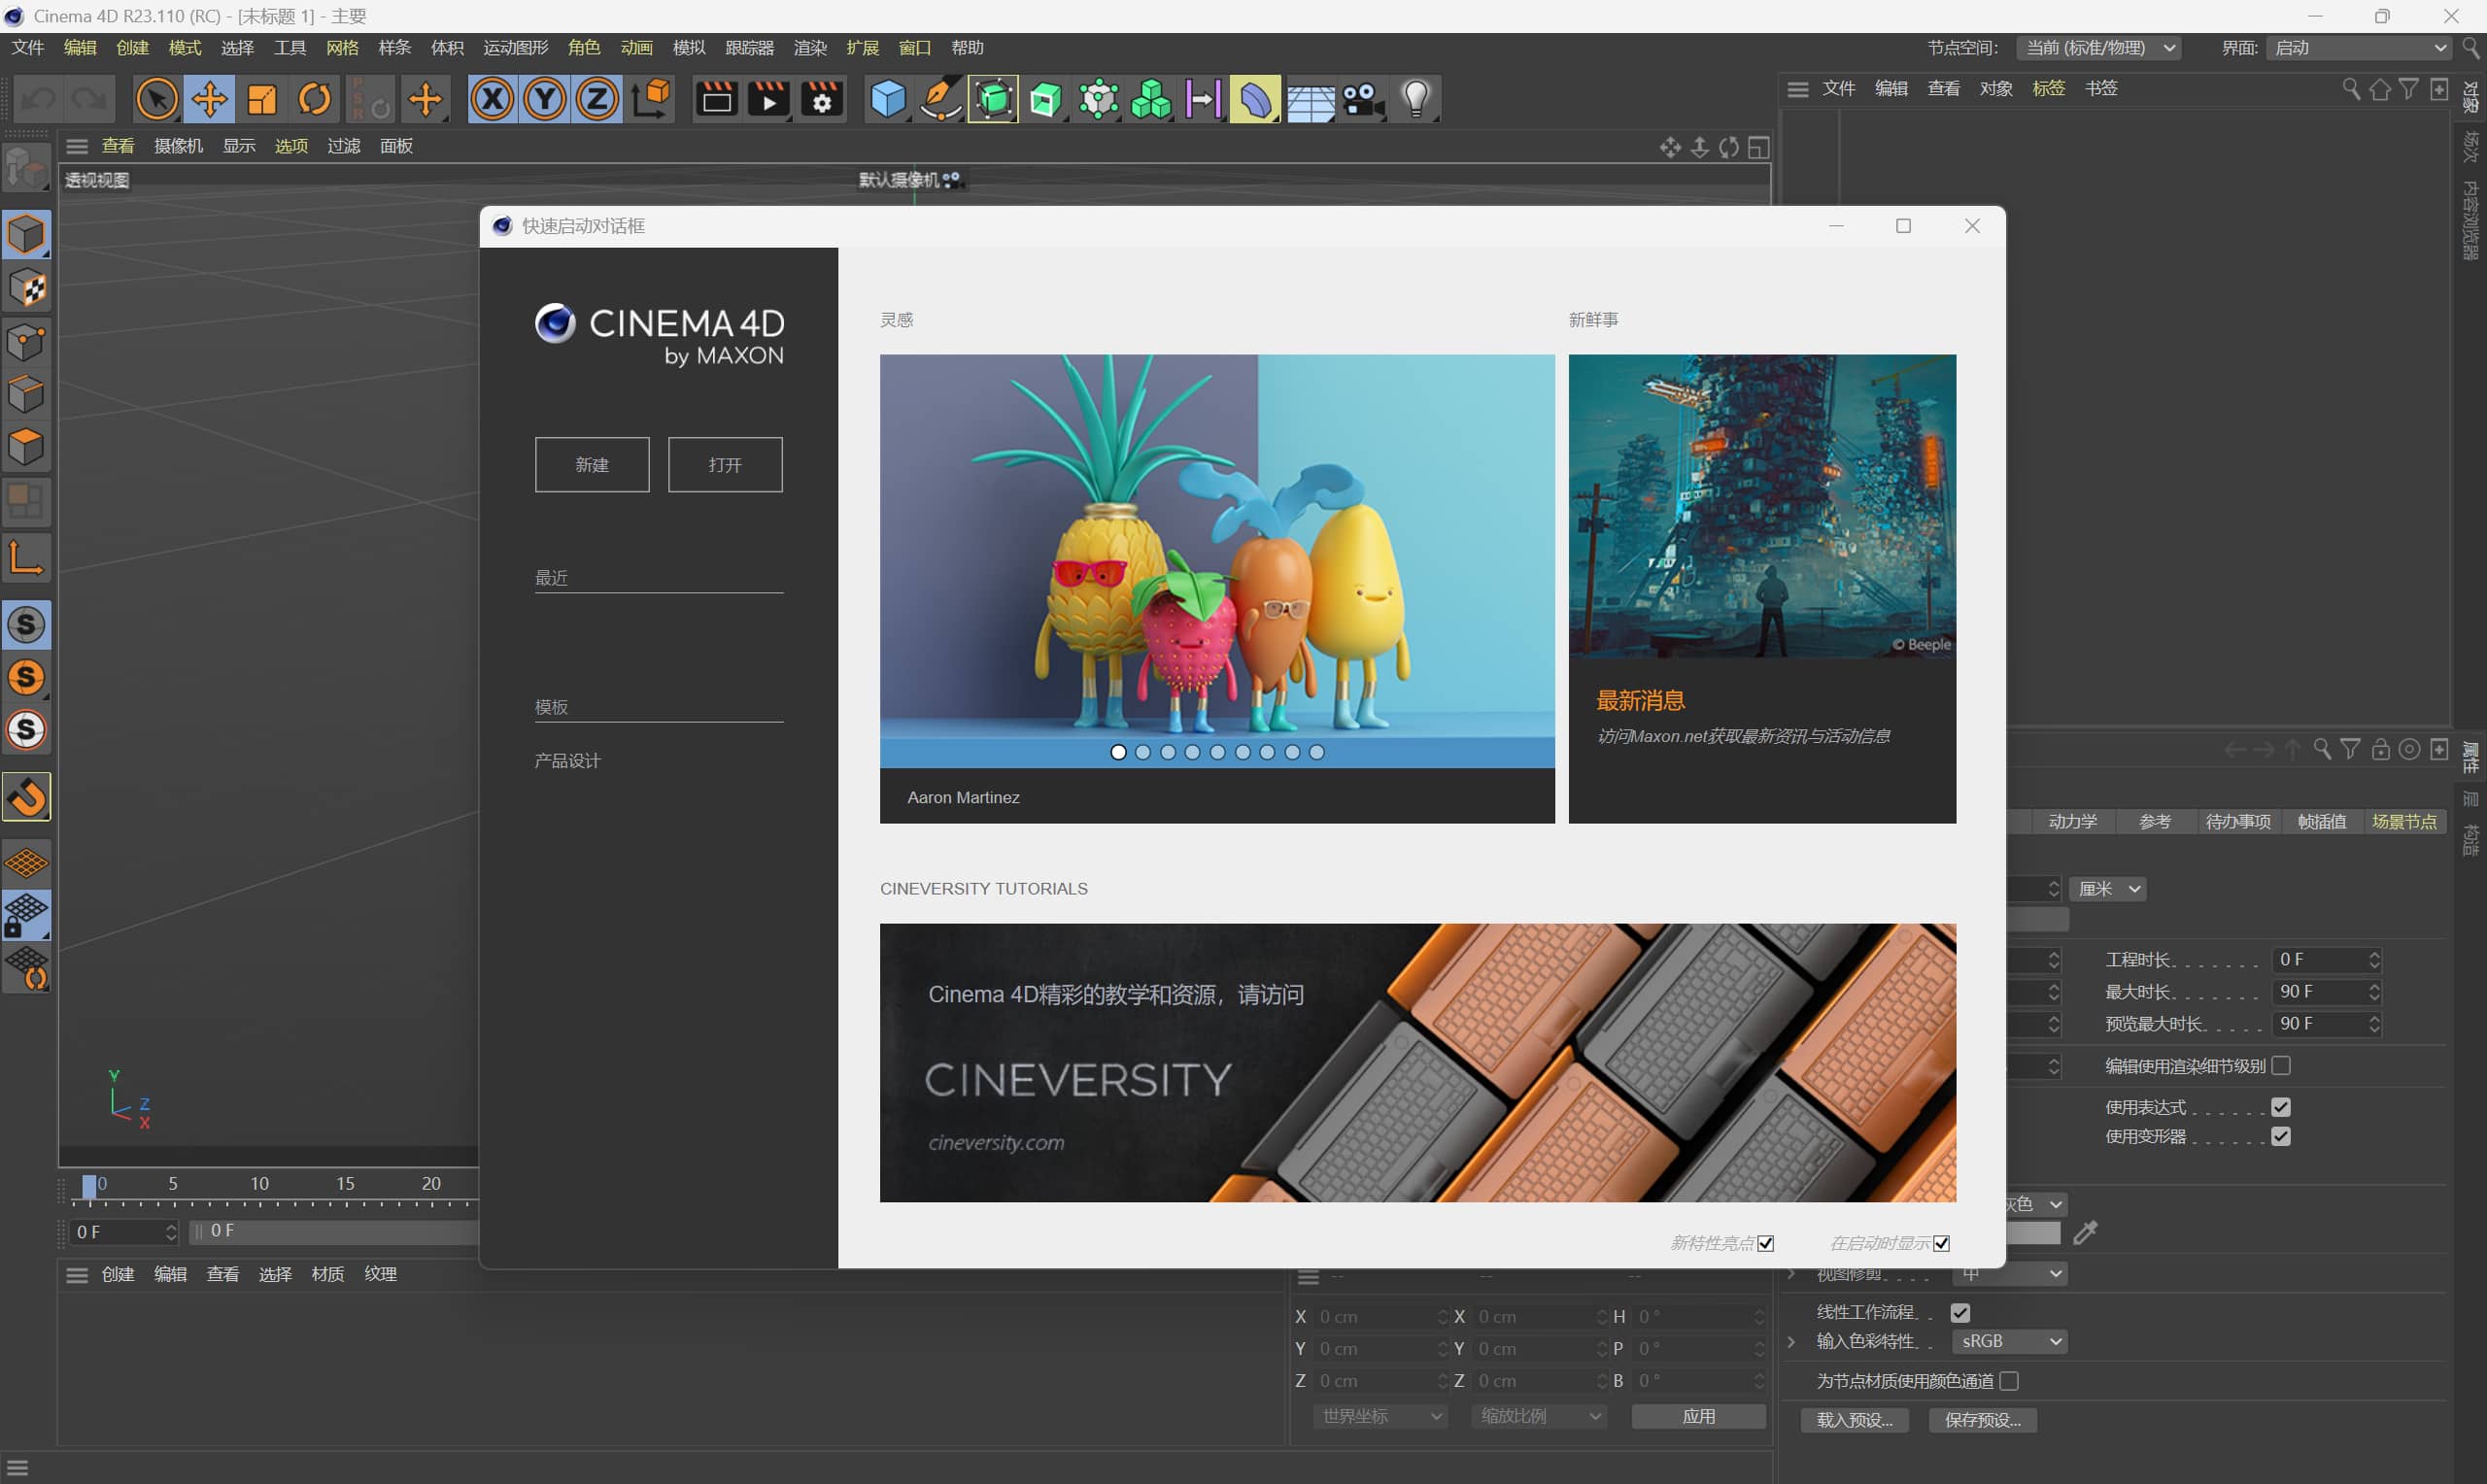Open the 世界坐标 dropdown

tap(1381, 1416)
